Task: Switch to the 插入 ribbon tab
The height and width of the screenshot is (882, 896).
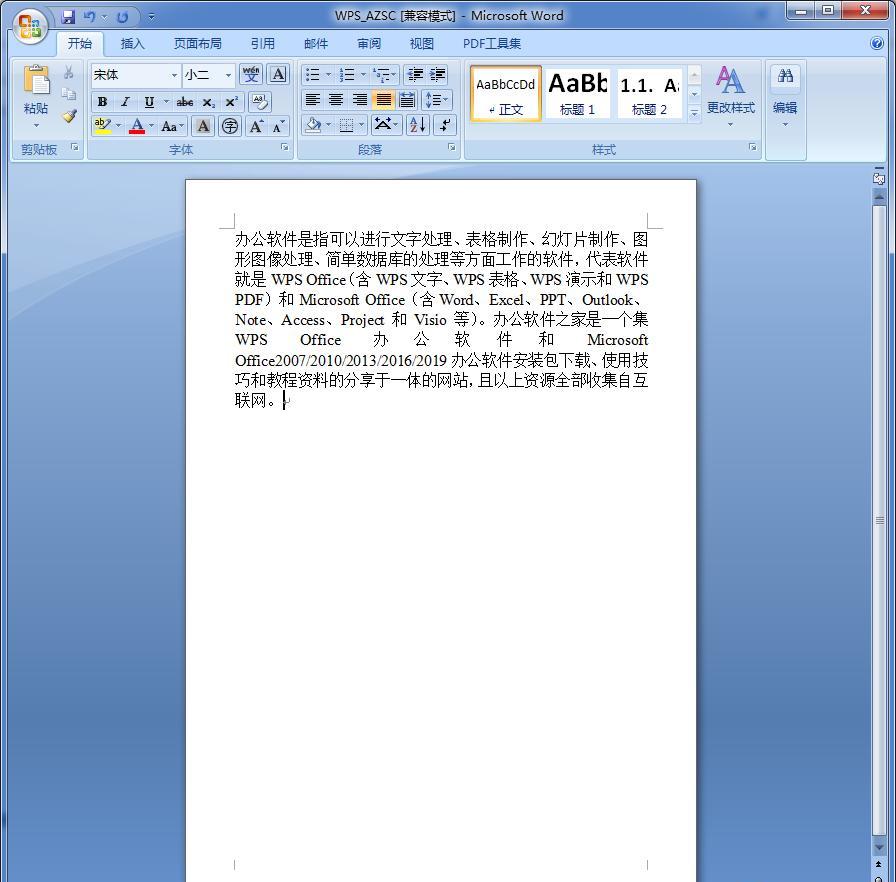Action: coord(134,43)
